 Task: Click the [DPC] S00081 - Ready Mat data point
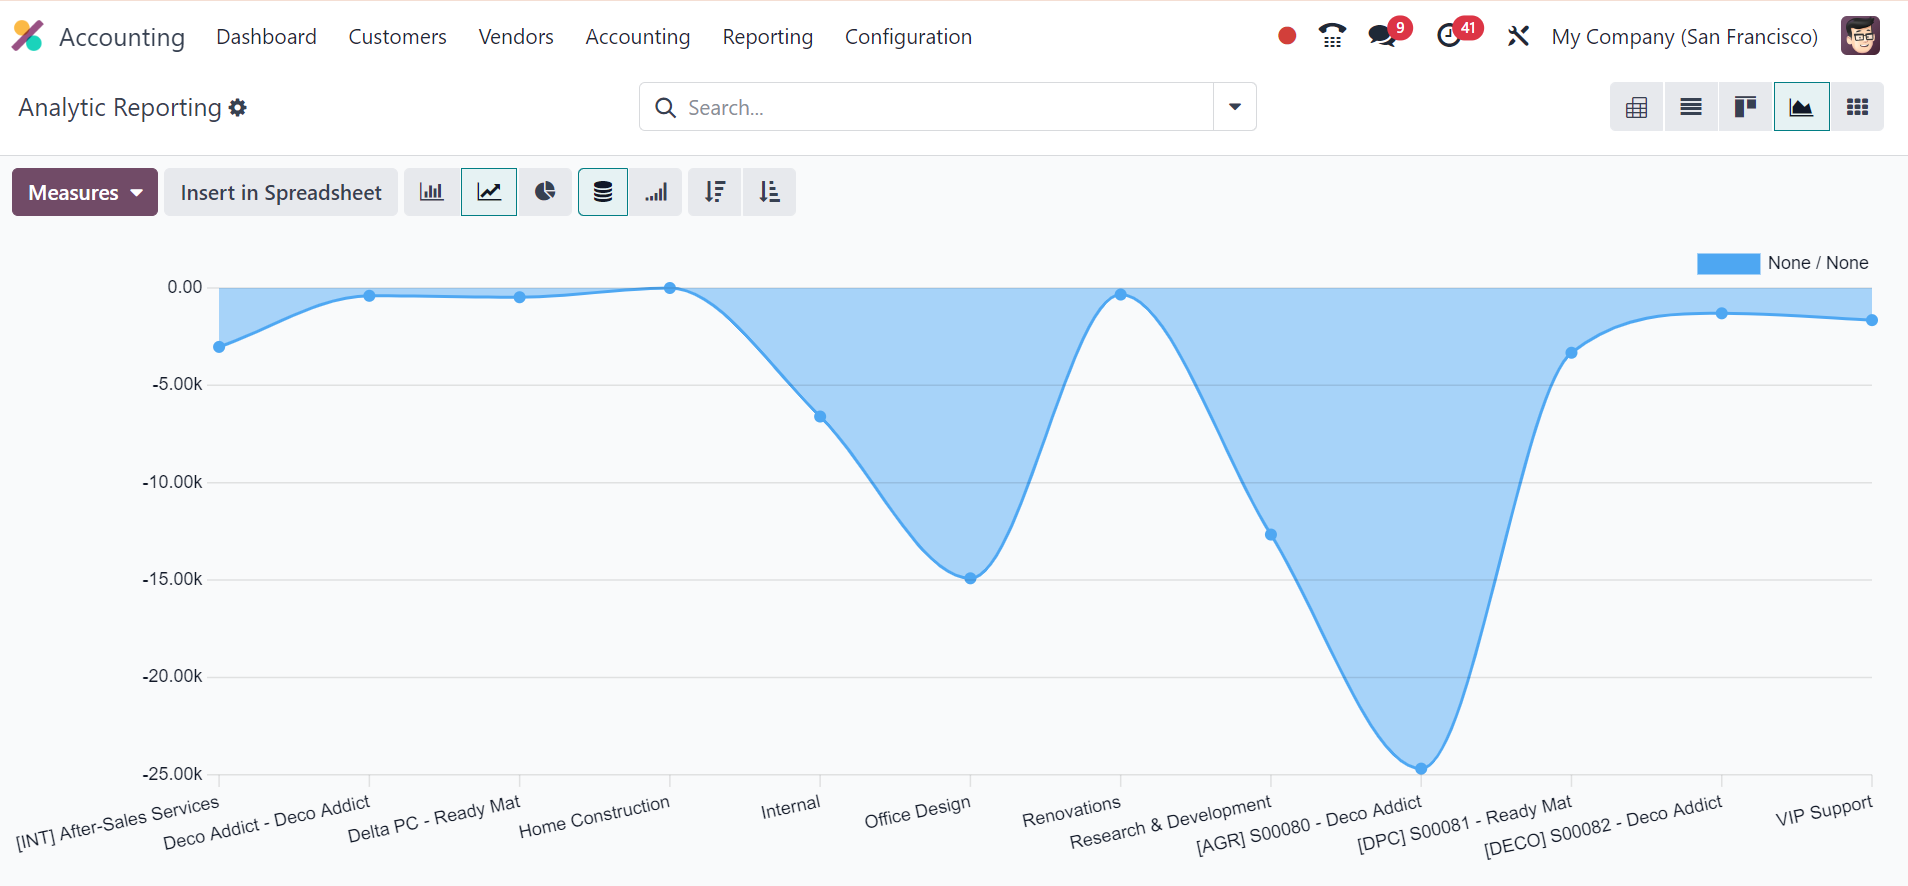coord(1571,352)
